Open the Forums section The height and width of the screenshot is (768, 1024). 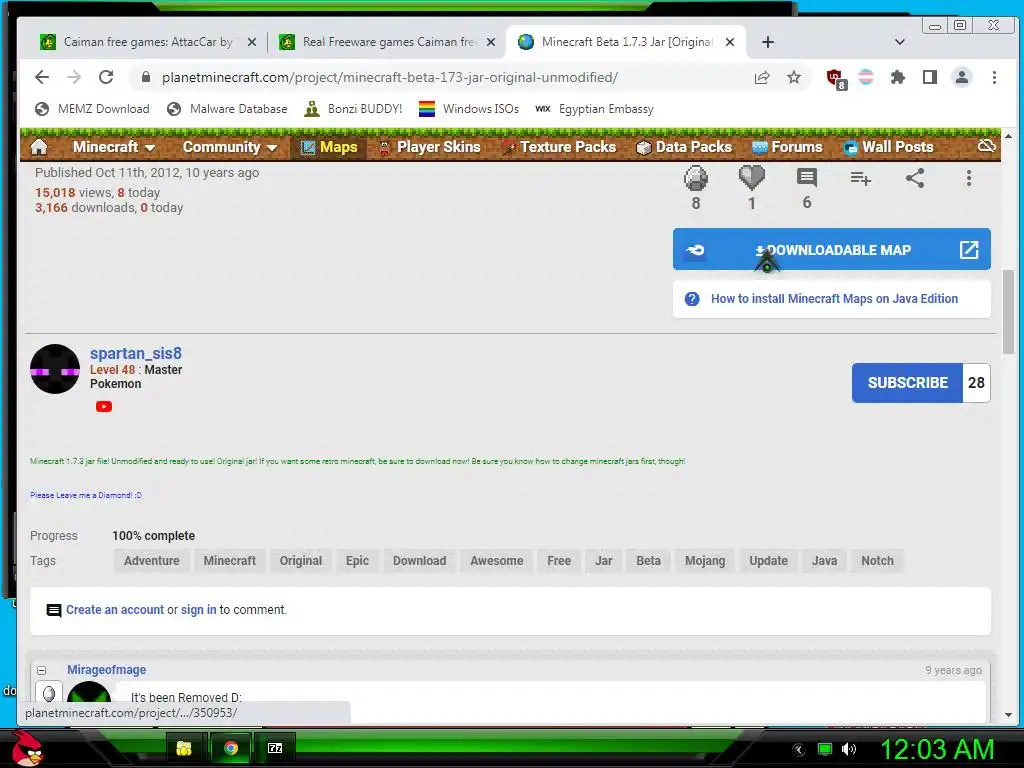click(x=787, y=147)
